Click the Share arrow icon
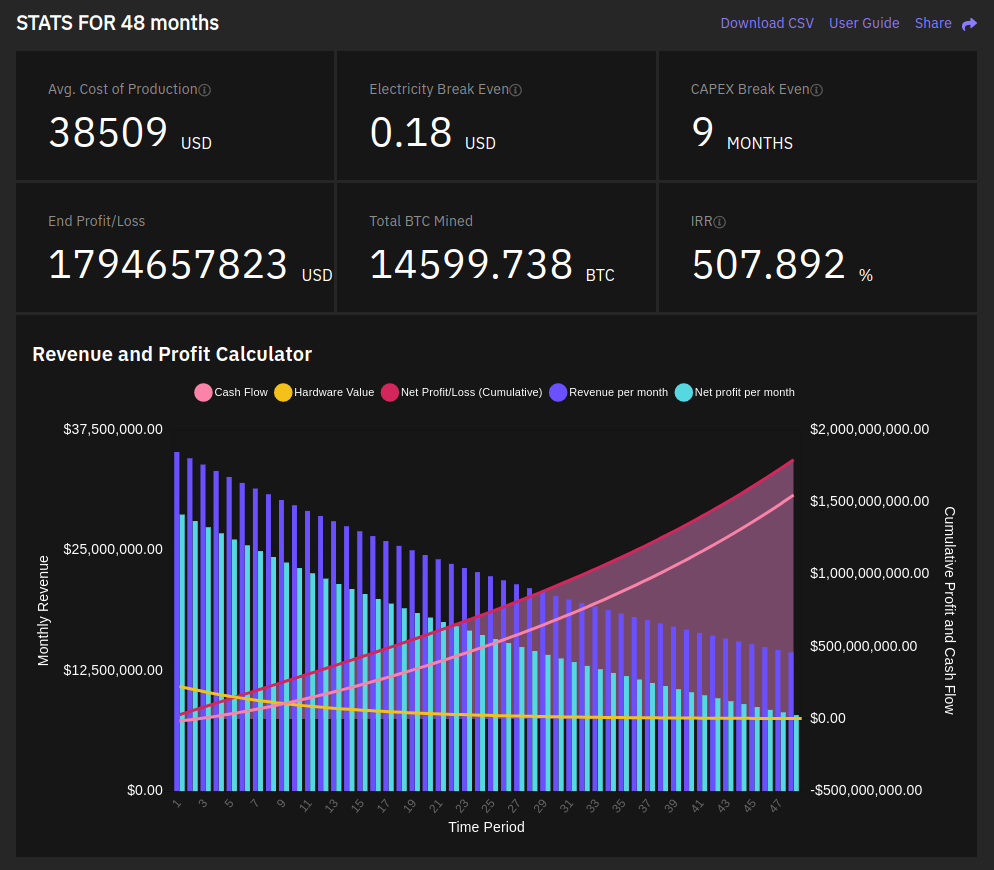 pyautogui.click(x=969, y=24)
